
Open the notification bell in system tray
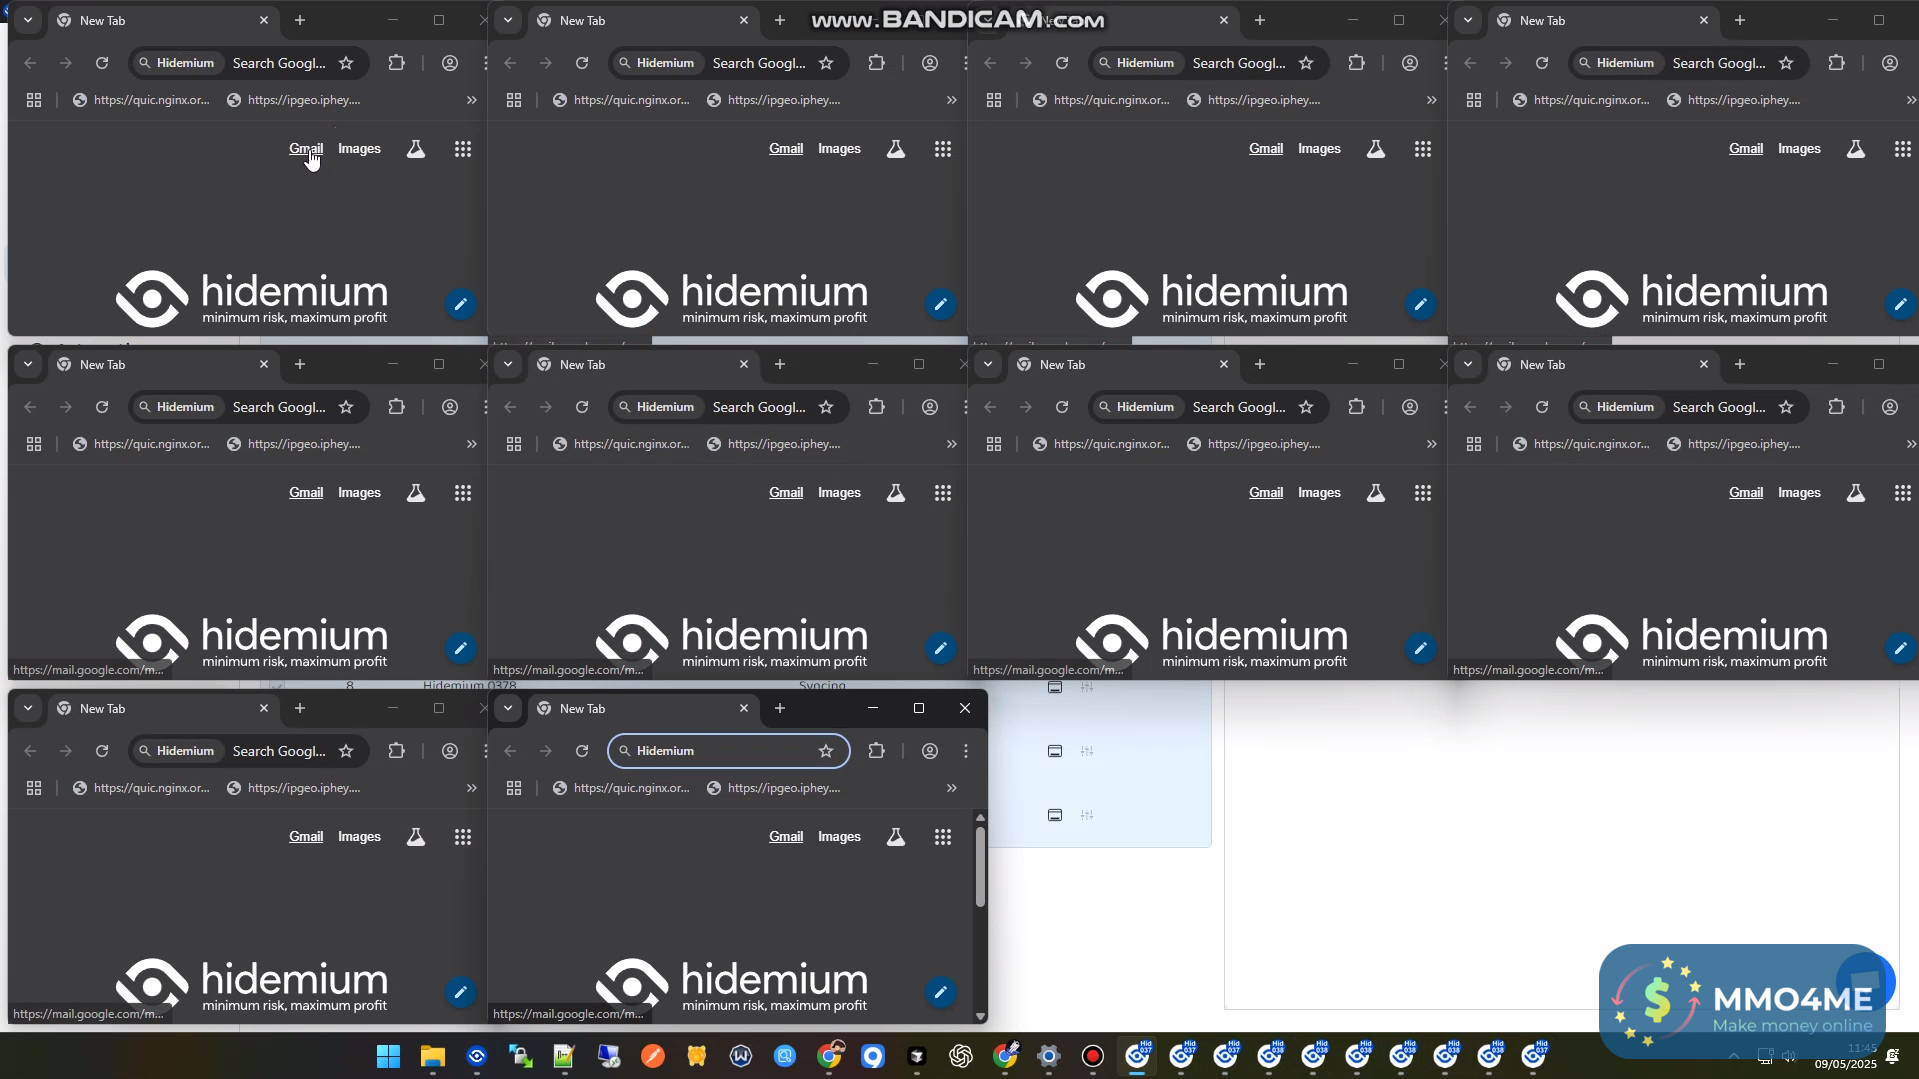1892,1056
